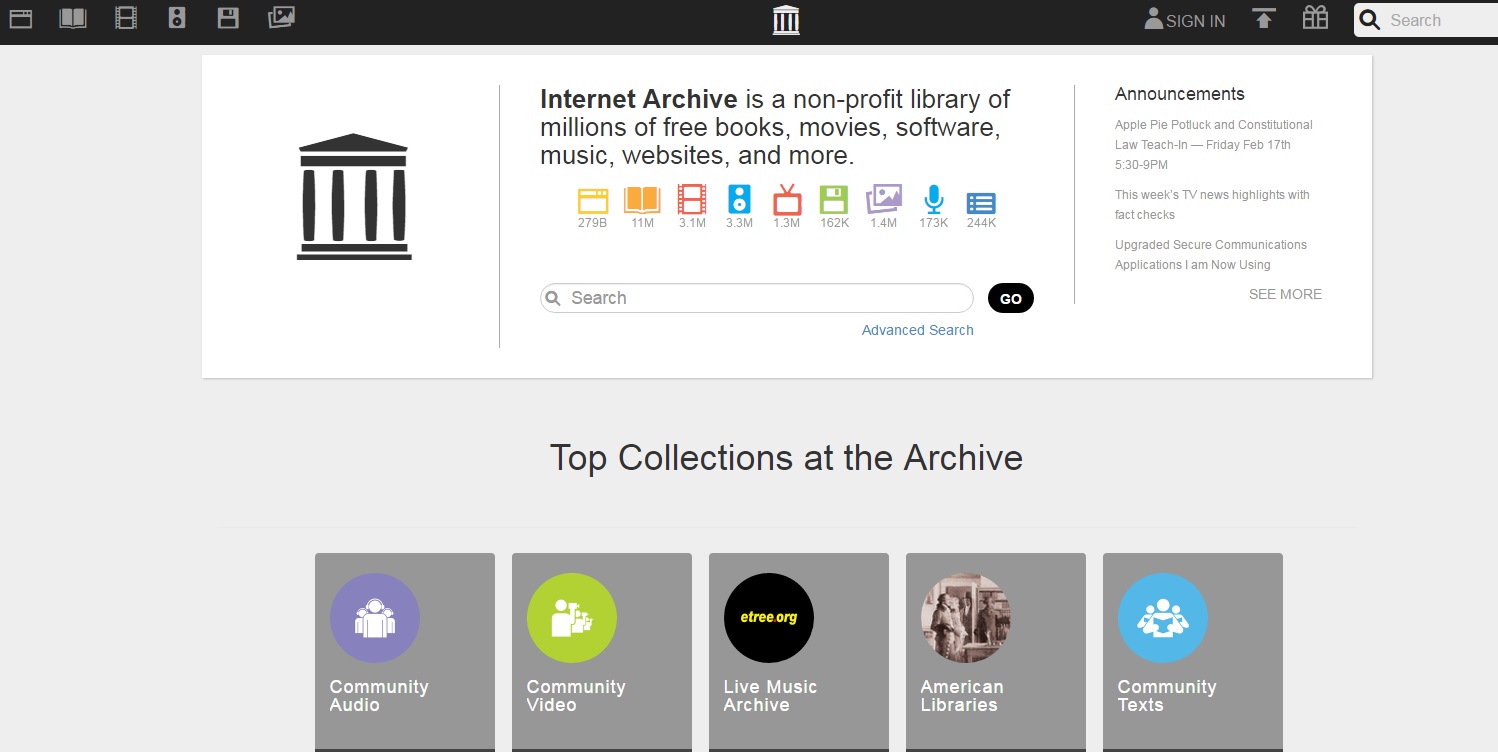
Task: Open the web icon in top navigation bar
Action: click(x=21, y=18)
